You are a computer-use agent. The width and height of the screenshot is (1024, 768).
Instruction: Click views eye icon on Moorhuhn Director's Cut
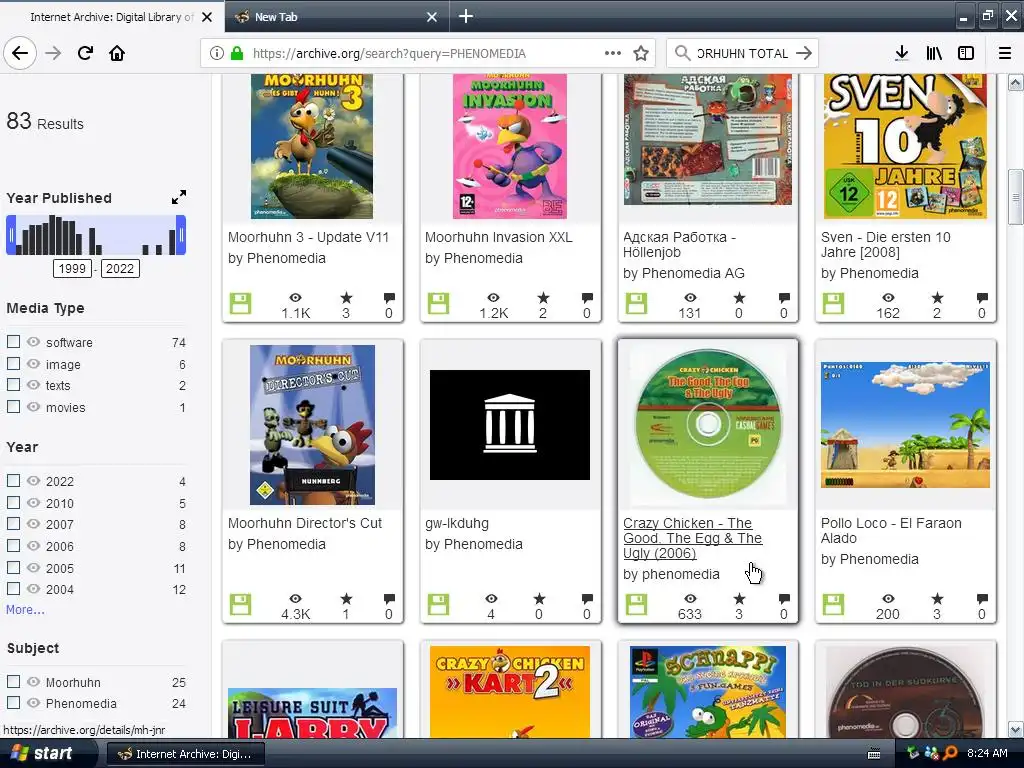pyautogui.click(x=295, y=599)
